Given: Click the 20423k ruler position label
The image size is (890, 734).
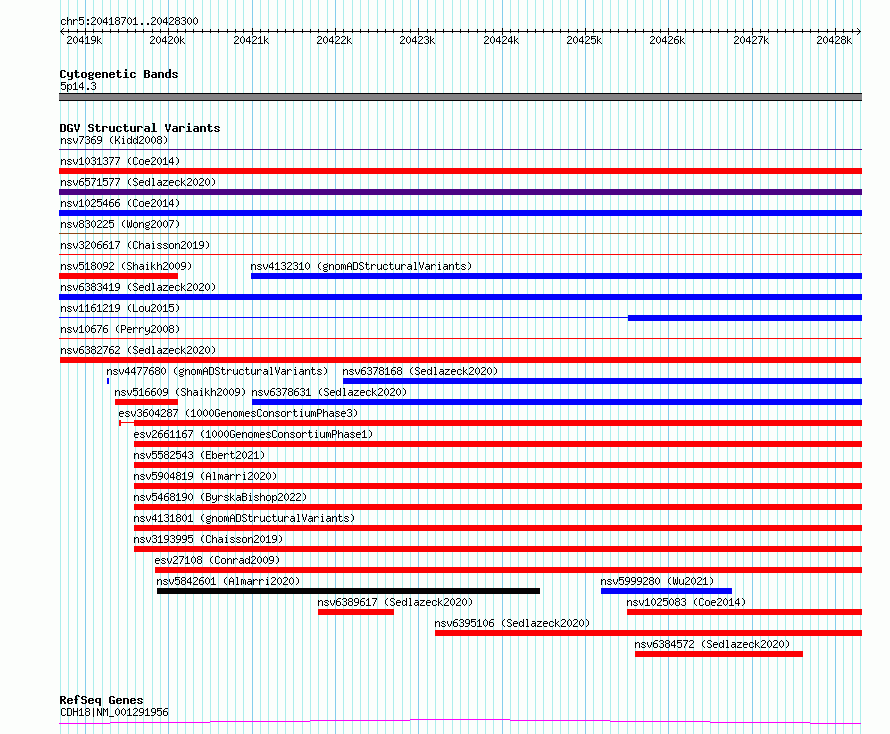Looking at the screenshot, I should pyautogui.click(x=417, y=40).
